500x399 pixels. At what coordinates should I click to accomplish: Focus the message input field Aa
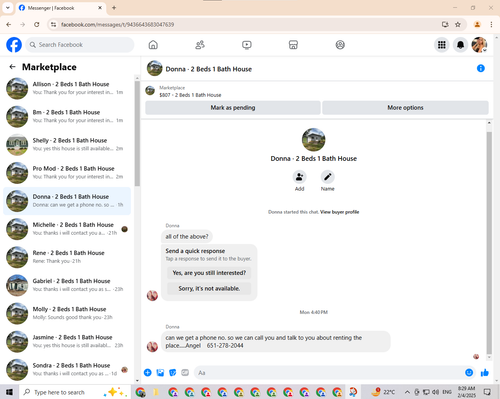click(x=328, y=373)
